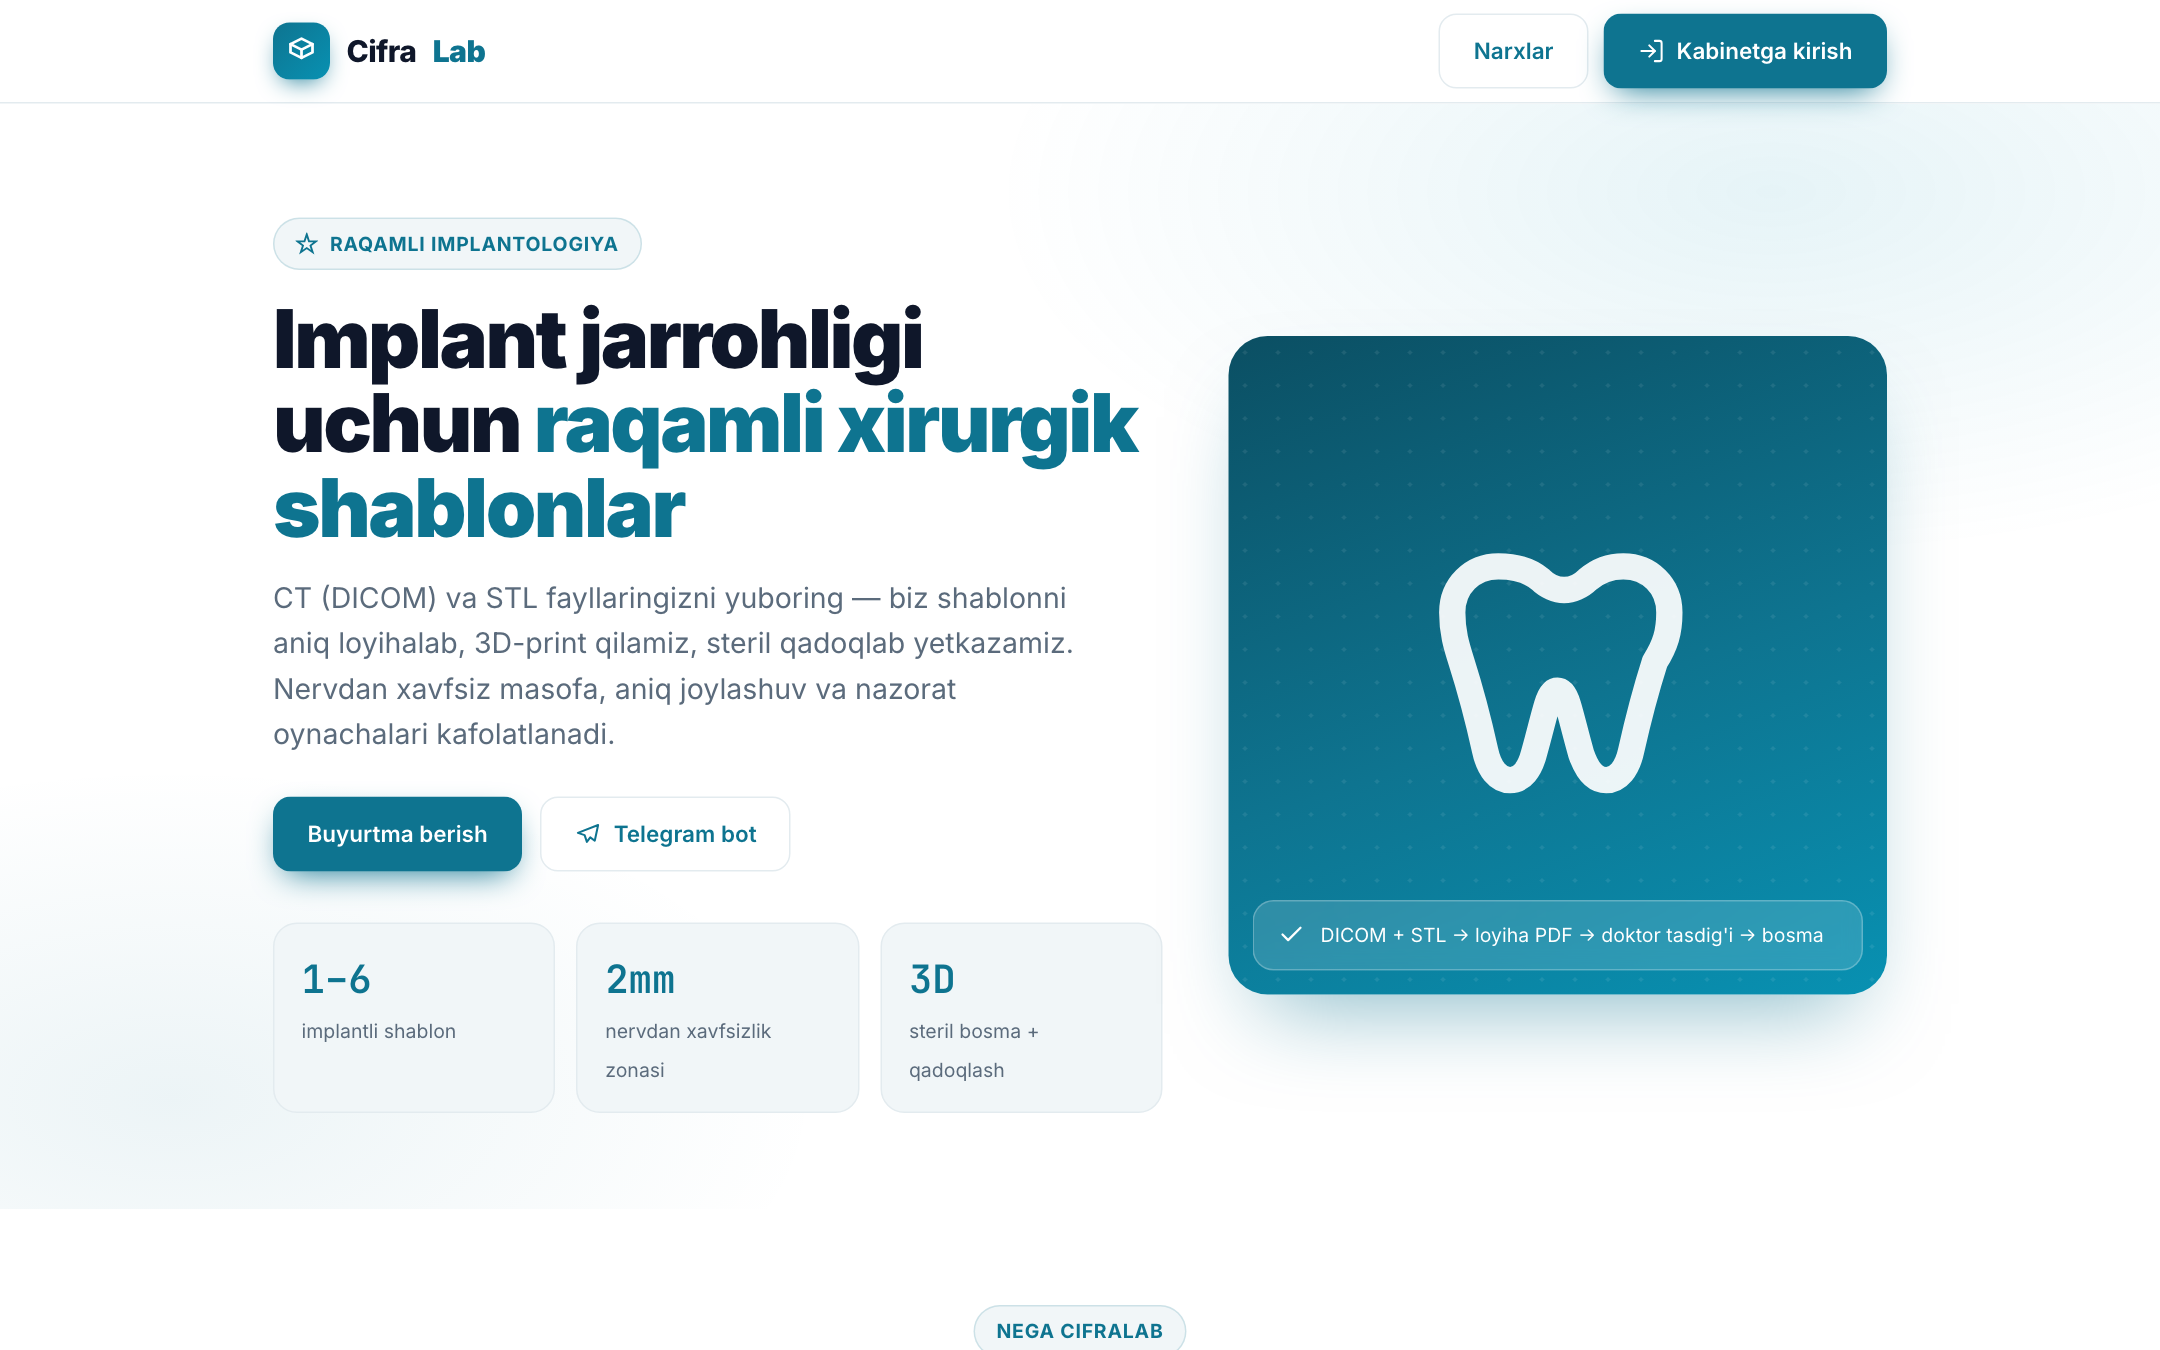Viewport: 2160px width, 1350px height.
Task: Click the '3D' stat value
Action: (x=932, y=979)
